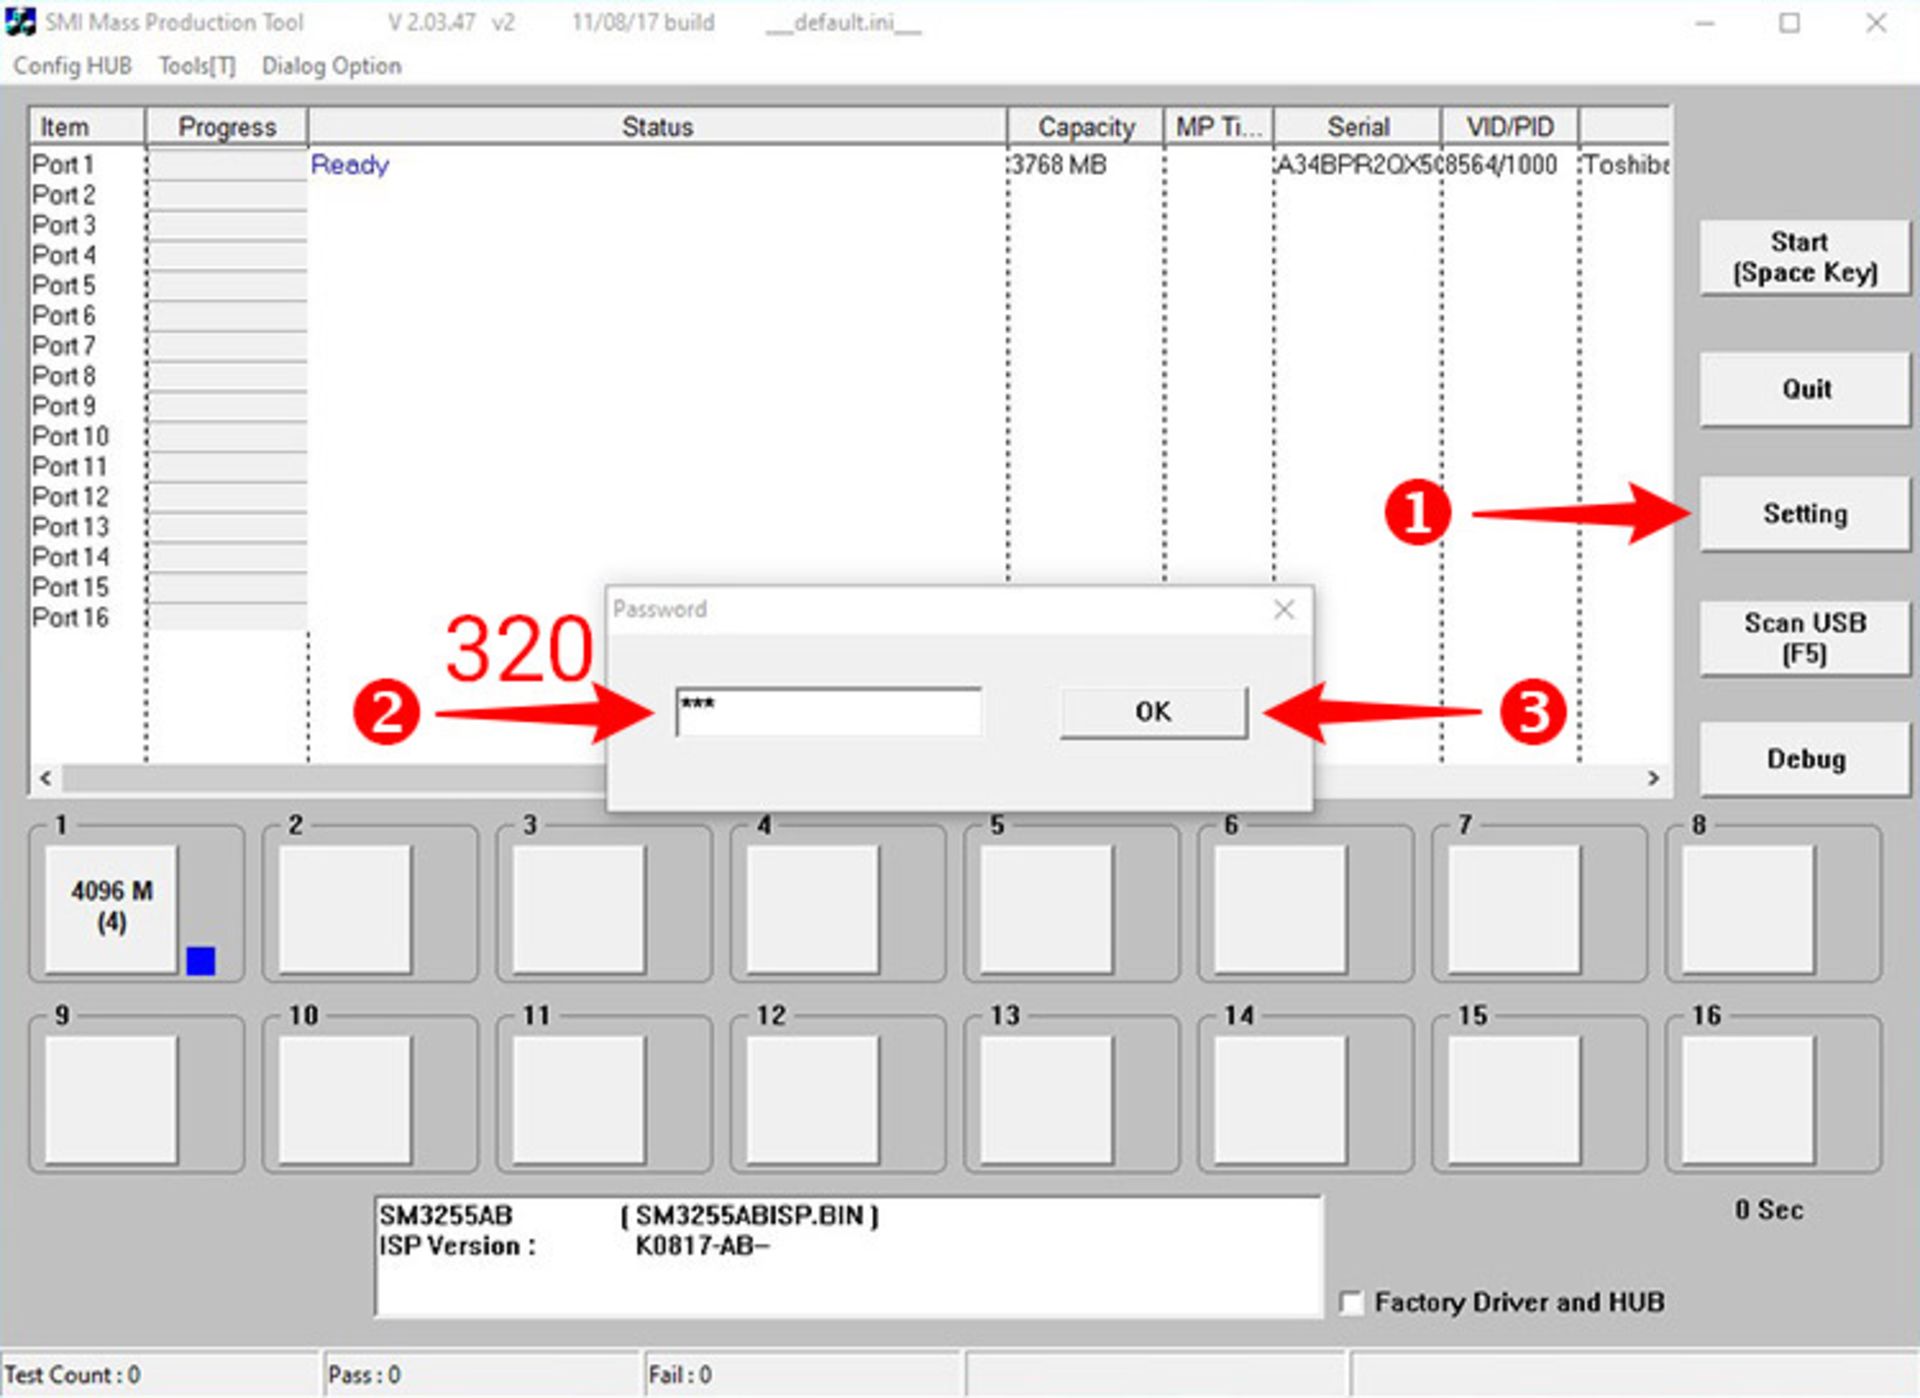Open the Dialog Option menu
Image resolution: width=1920 pixels, height=1398 pixels.
pyautogui.click(x=331, y=66)
